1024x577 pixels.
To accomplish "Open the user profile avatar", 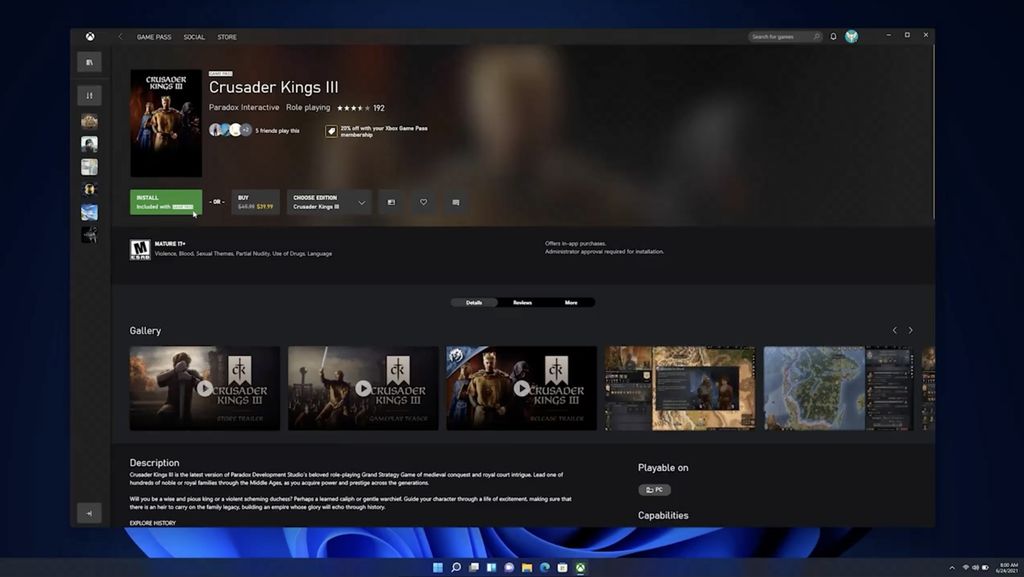I will click(x=851, y=37).
